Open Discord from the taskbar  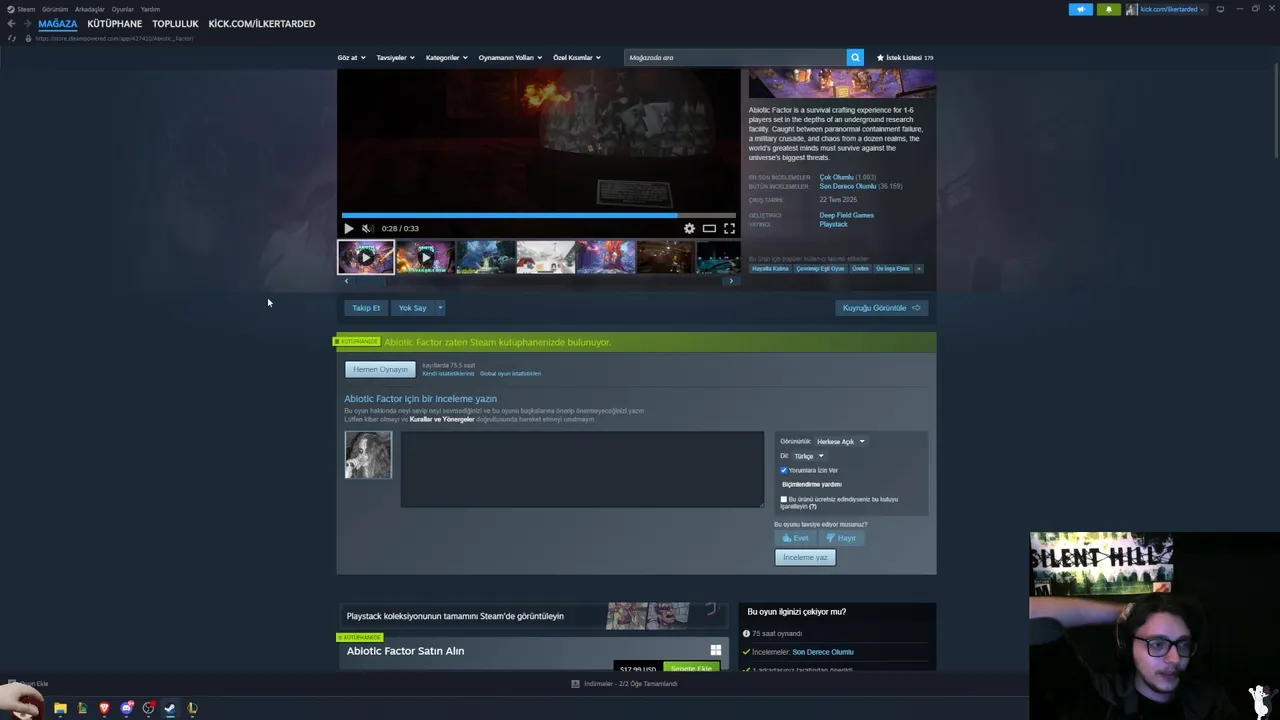[126, 708]
